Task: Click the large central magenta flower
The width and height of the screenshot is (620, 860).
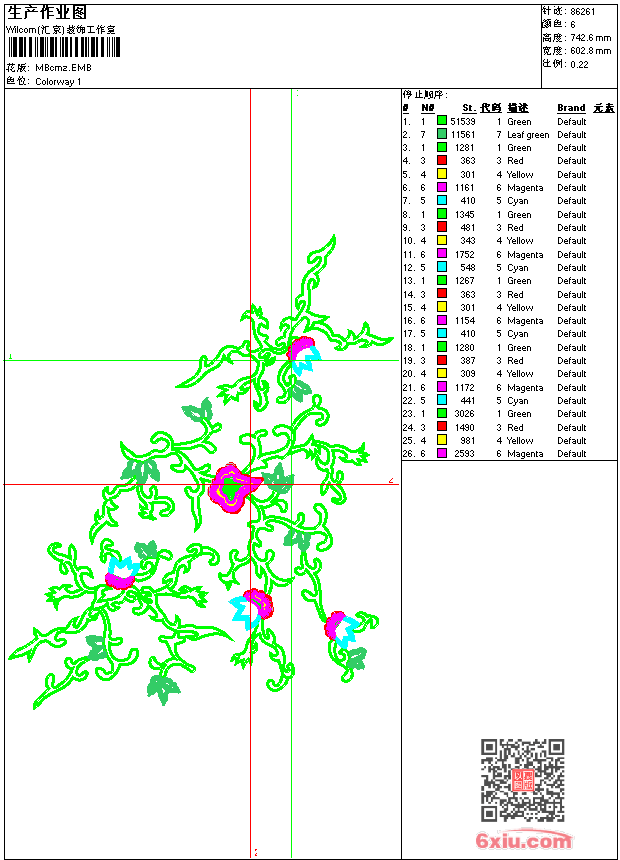Action: click(233, 489)
